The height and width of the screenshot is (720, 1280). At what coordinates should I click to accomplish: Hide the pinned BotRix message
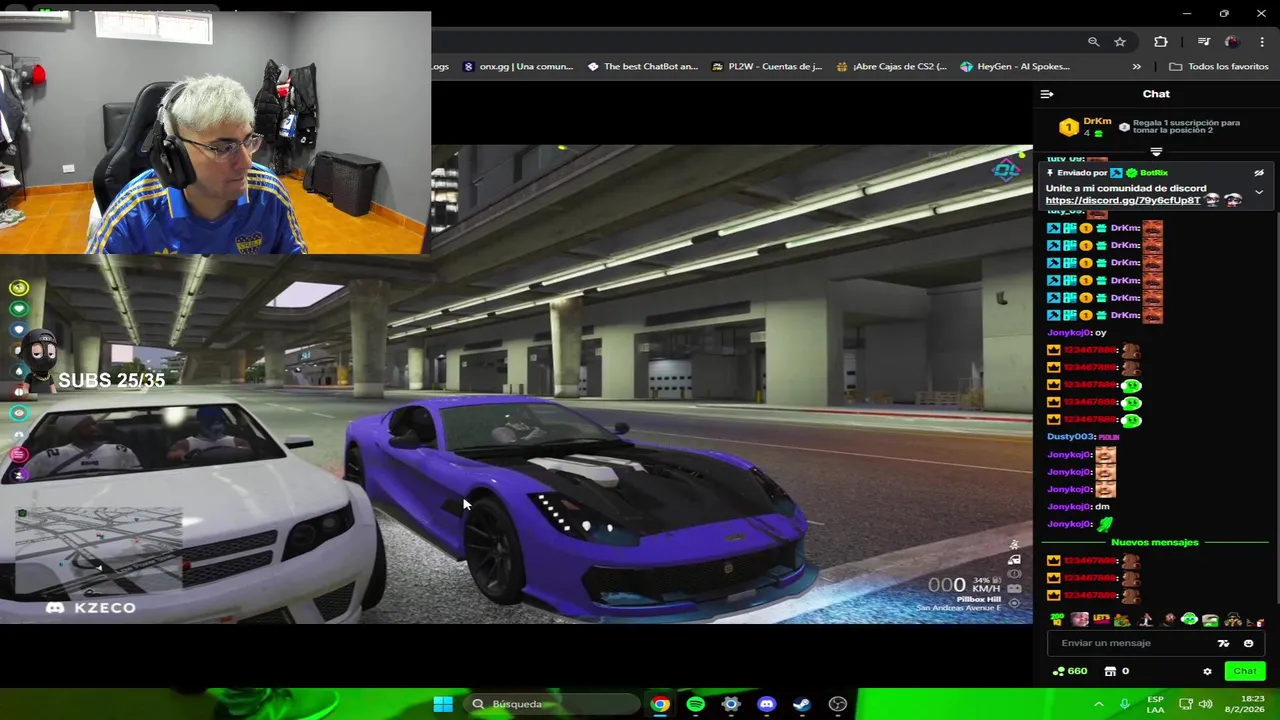(1259, 173)
